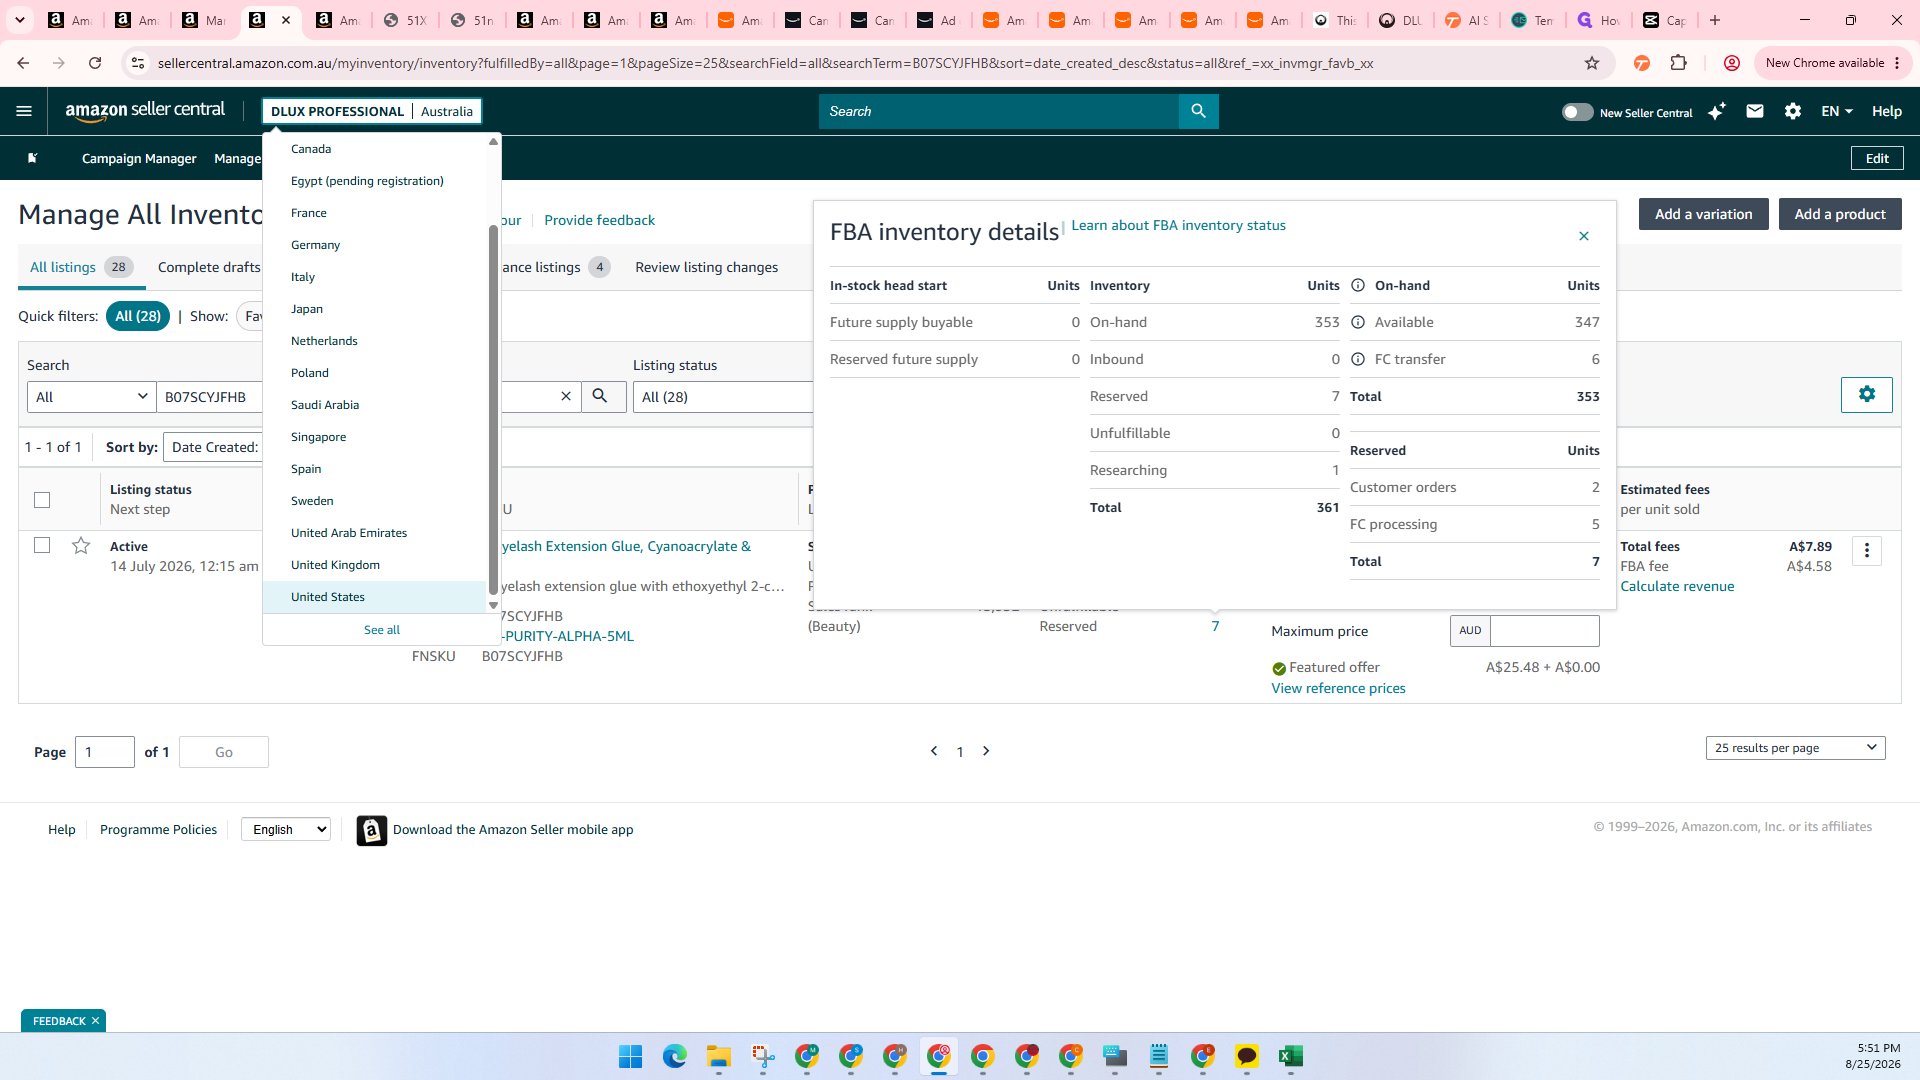Image resolution: width=1920 pixels, height=1080 pixels.
Task: Open Chrome profile icon
Action: coord(1732,63)
